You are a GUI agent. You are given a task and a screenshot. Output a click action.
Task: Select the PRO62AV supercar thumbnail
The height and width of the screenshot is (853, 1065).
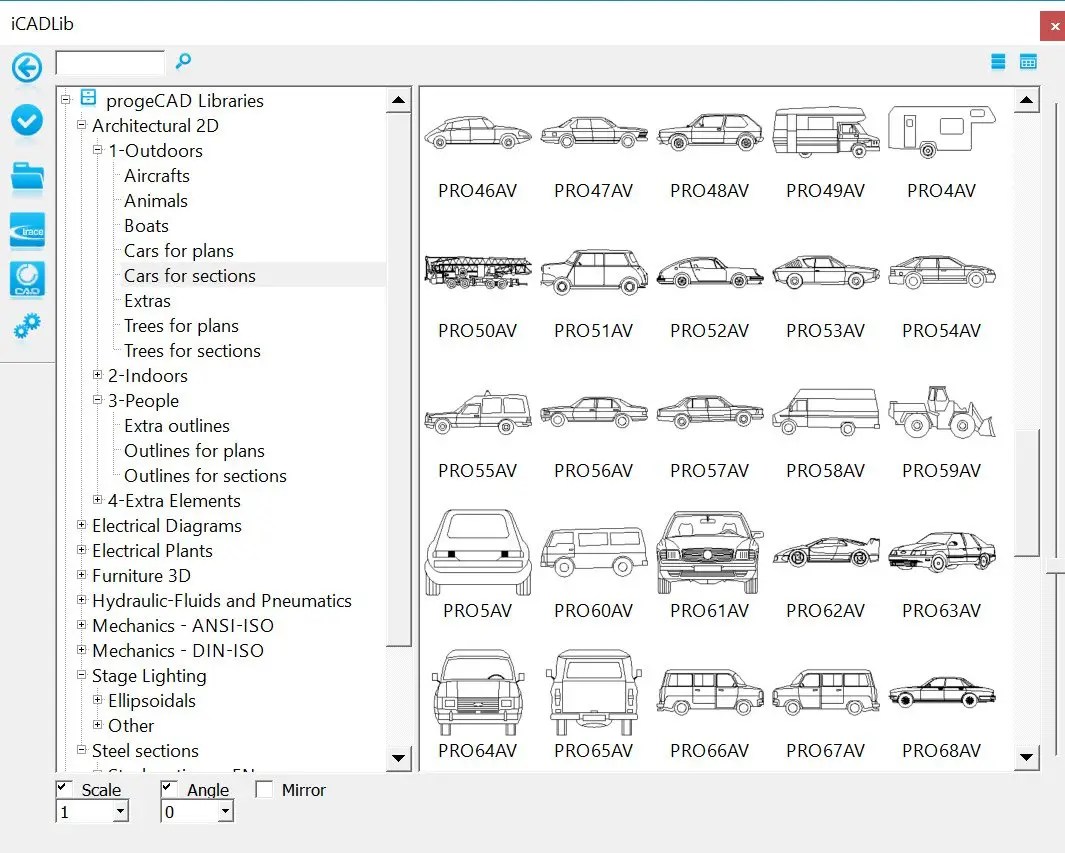(x=826, y=551)
